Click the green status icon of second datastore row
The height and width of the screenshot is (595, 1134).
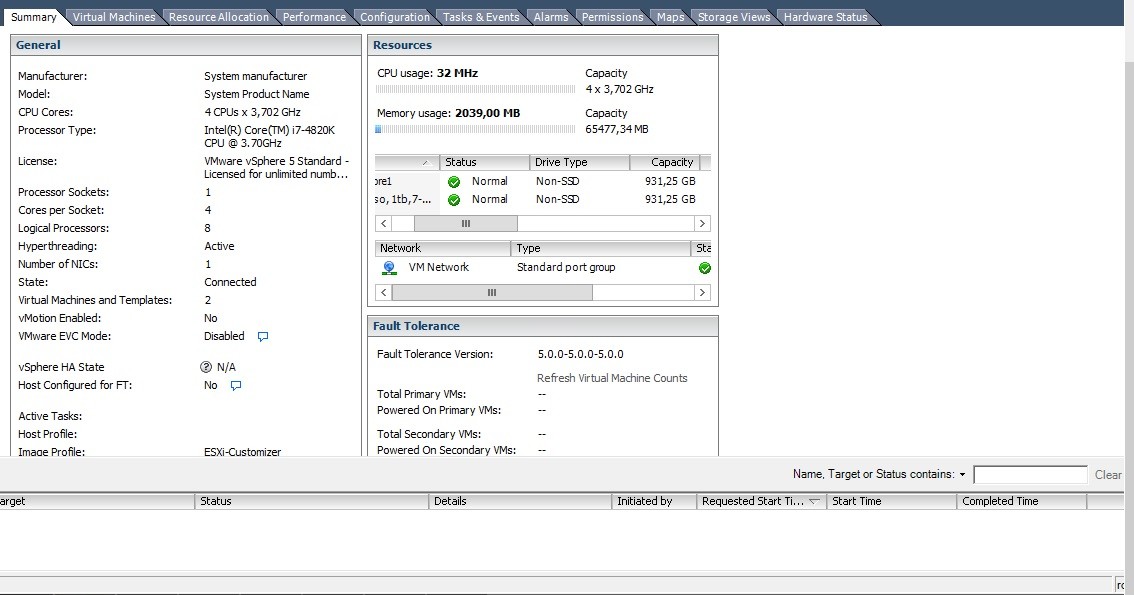pos(454,200)
